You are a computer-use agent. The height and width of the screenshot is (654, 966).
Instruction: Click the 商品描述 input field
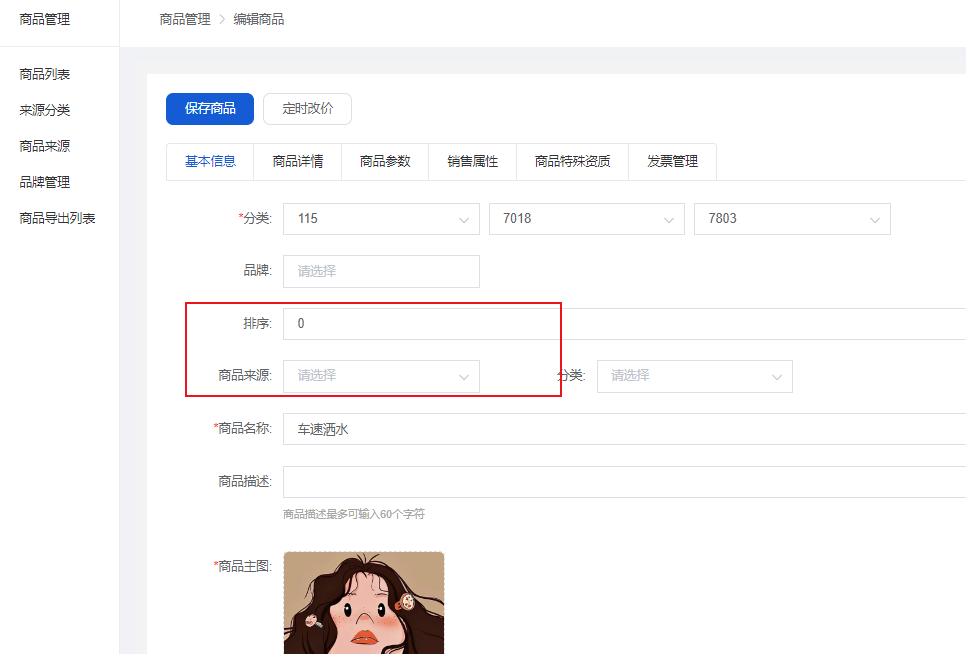(x=620, y=482)
